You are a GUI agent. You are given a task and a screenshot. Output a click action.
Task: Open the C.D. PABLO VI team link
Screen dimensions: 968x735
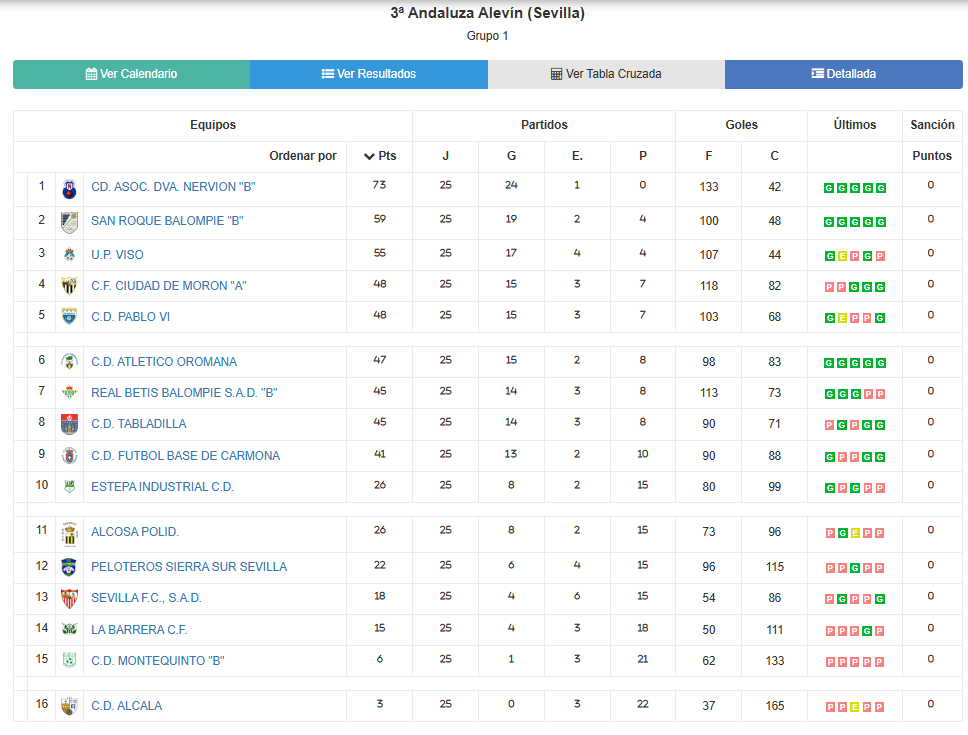click(x=130, y=317)
